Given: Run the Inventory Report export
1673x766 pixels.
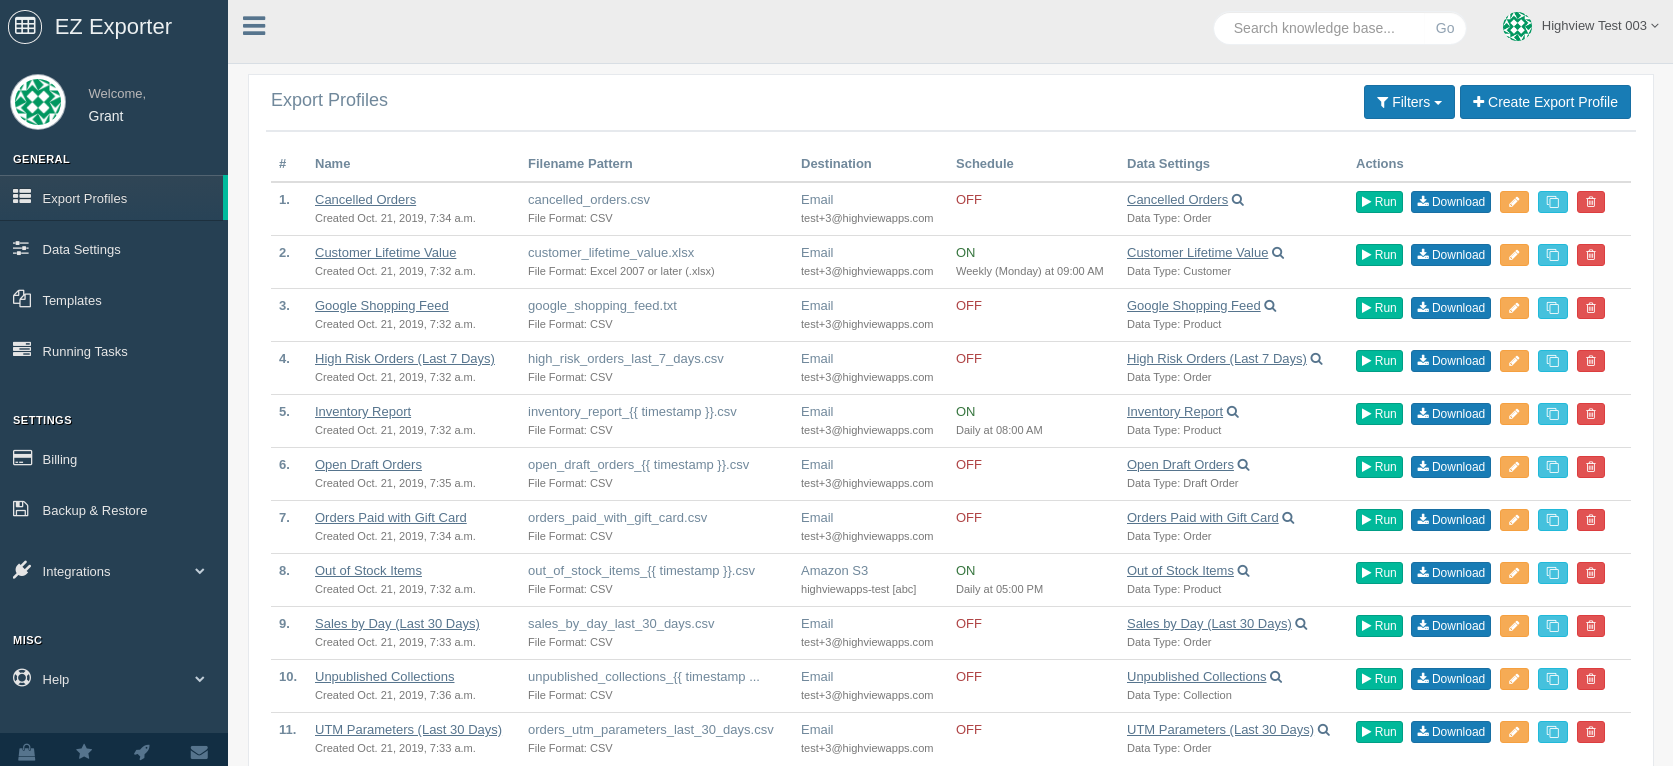Looking at the screenshot, I should click(1379, 414).
